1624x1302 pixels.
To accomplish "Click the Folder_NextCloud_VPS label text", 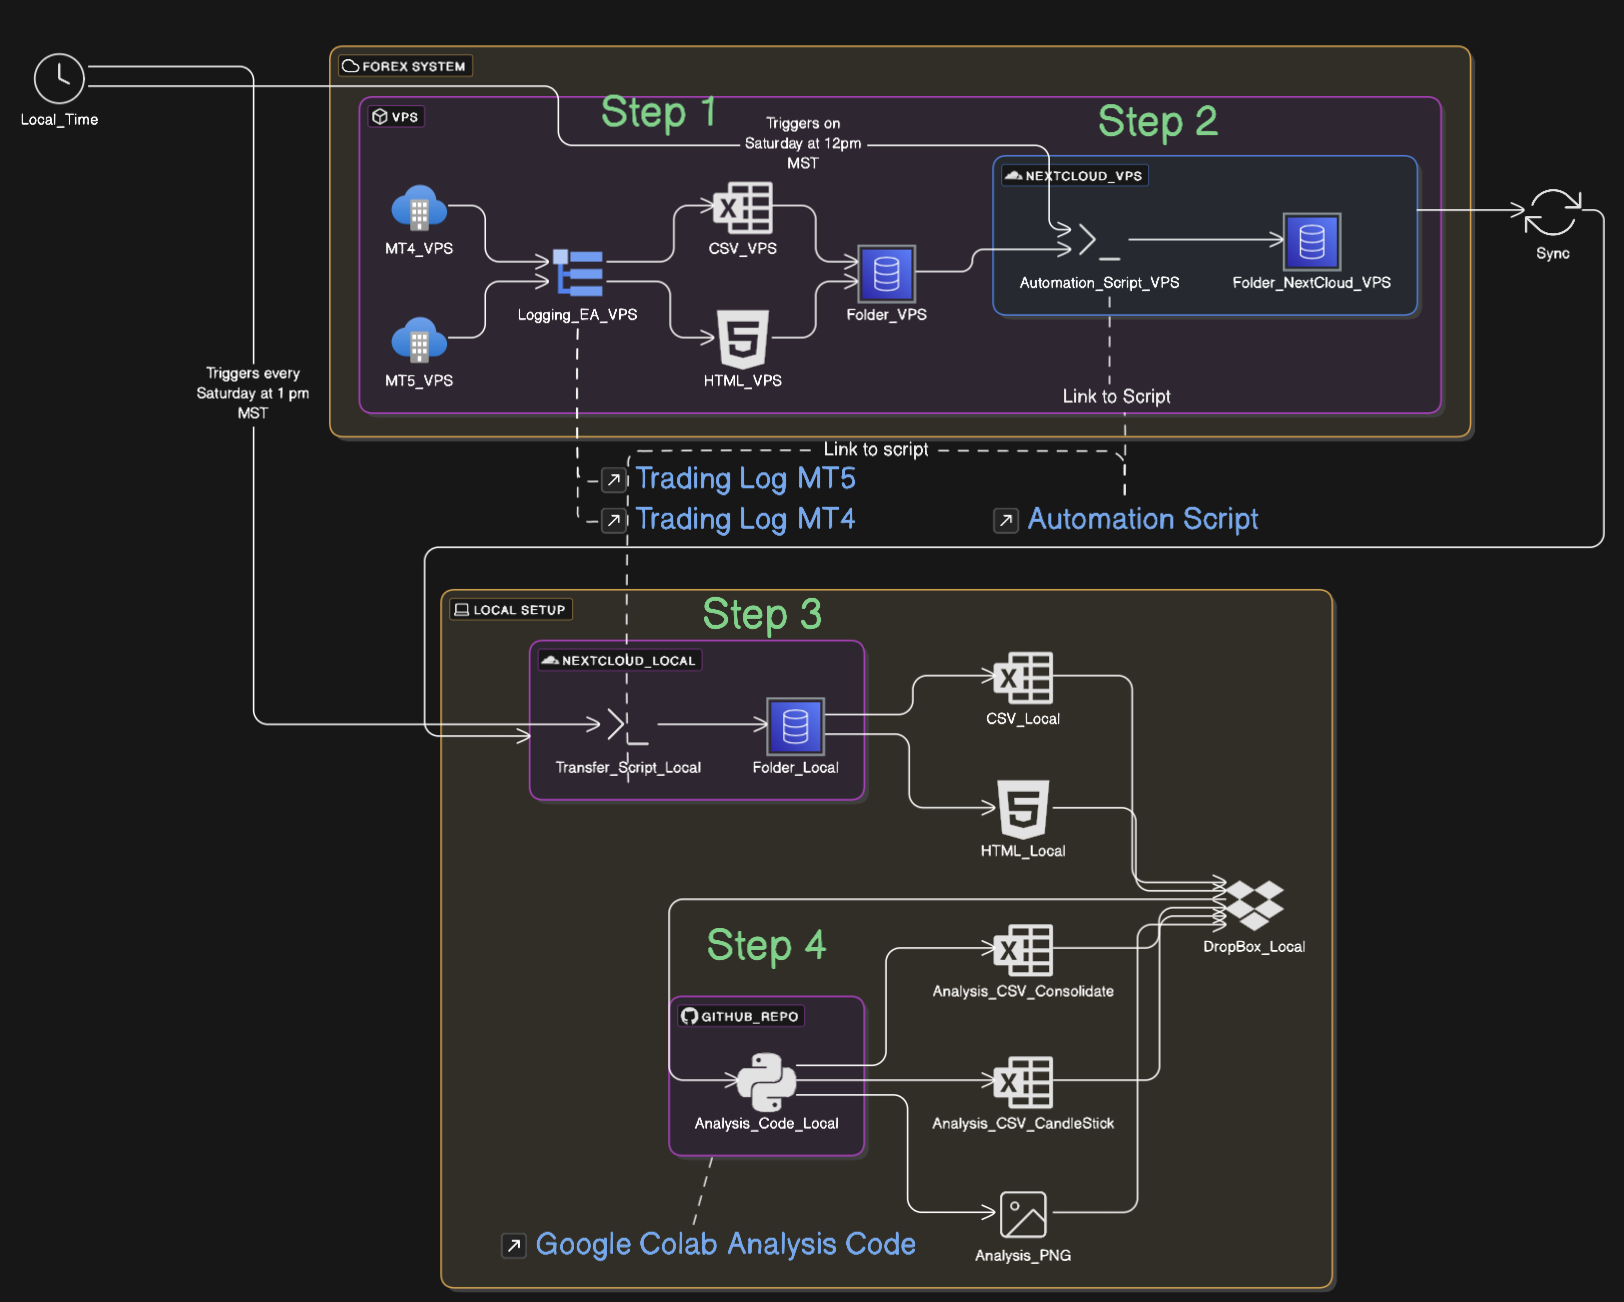I will coord(1312,283).
